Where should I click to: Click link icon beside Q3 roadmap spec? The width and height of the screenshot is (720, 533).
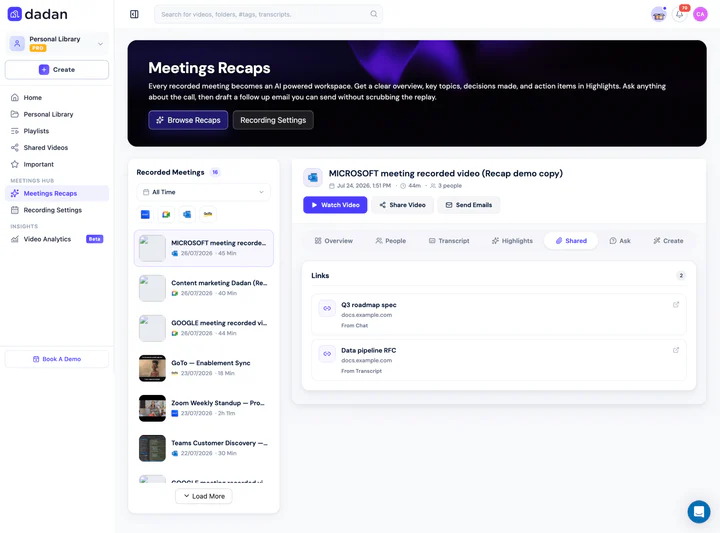pyautogui.click(x=327, y=308)
